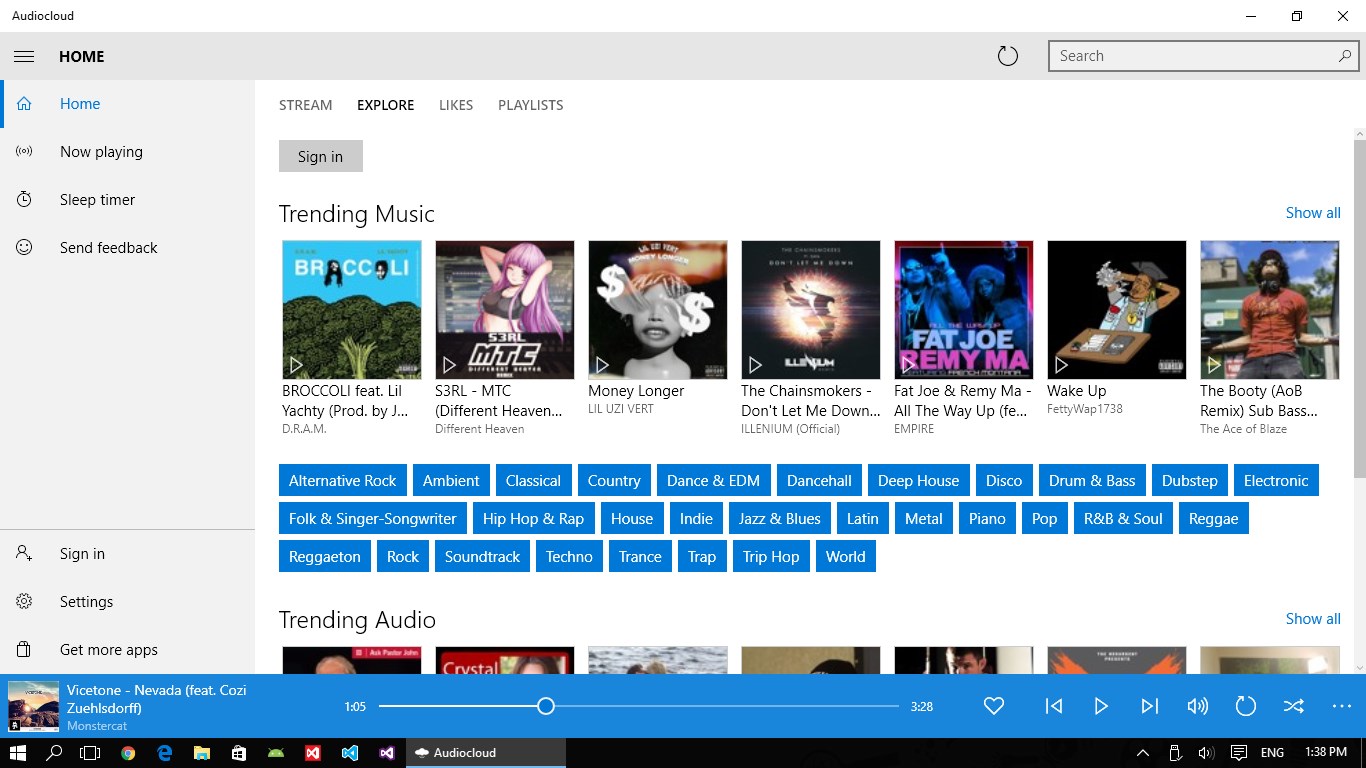Switch to the EXPLORE tab

click(385, 105)
